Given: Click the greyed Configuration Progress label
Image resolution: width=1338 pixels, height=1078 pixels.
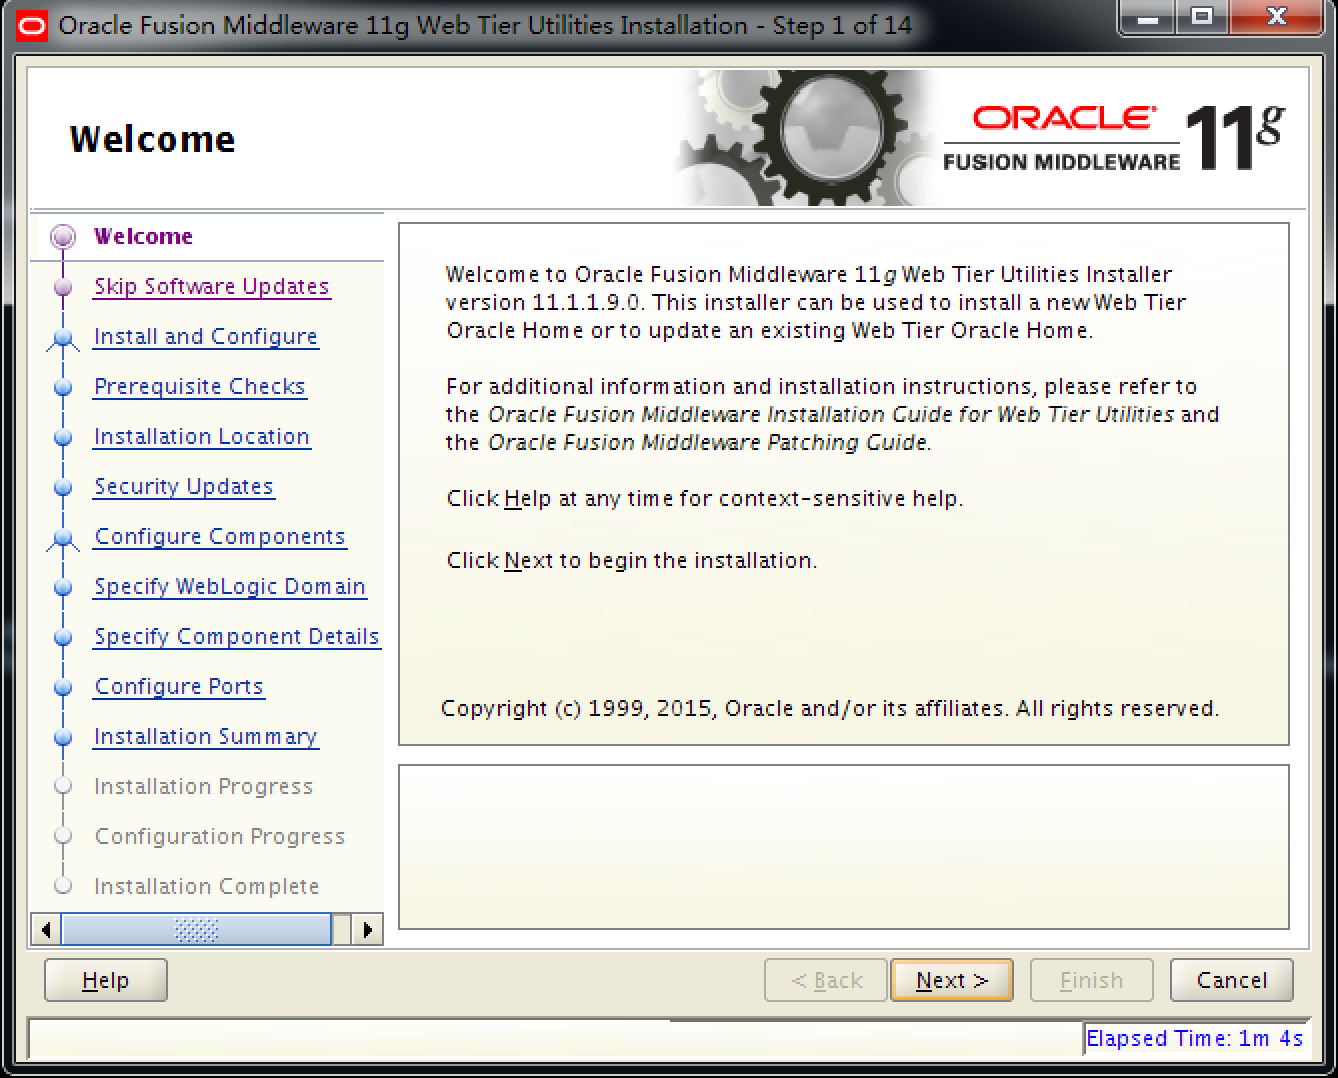Looking at the screenshot, I should point(220,837).
